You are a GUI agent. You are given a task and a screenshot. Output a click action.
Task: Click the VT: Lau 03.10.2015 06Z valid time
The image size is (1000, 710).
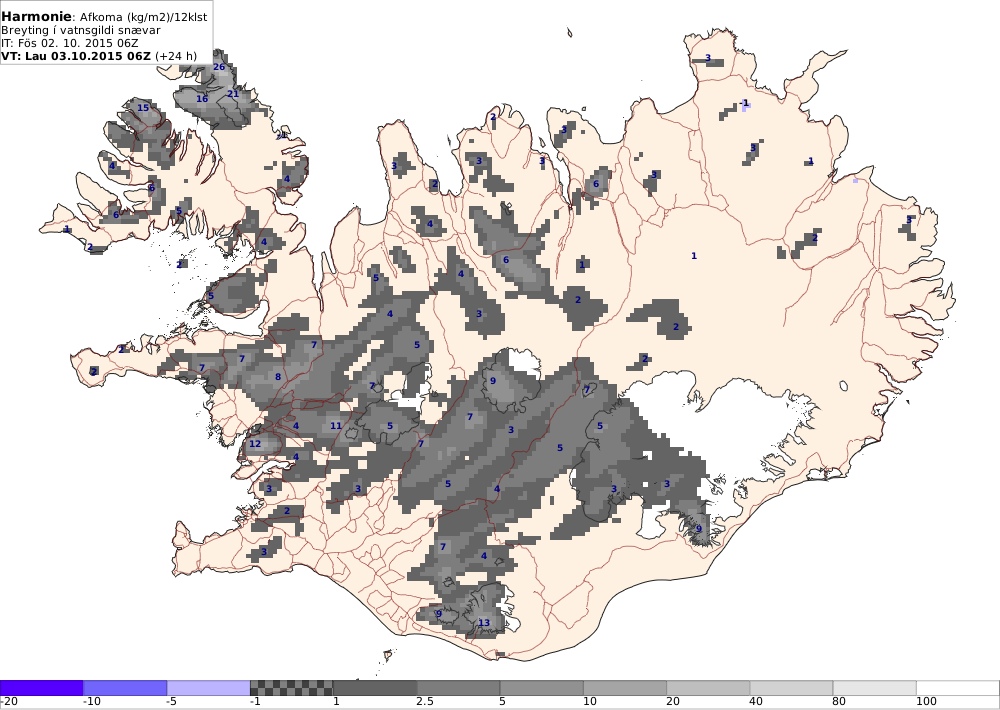click(76, 55)
